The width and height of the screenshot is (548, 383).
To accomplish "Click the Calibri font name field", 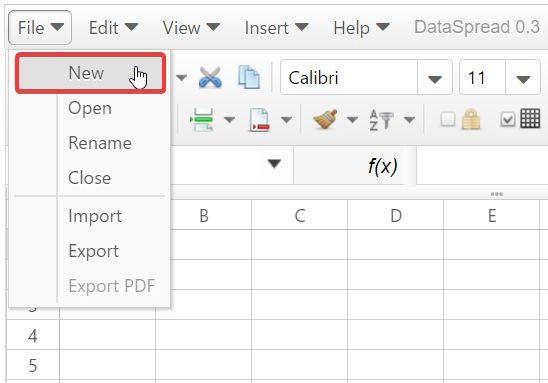I will click(349, 78).
